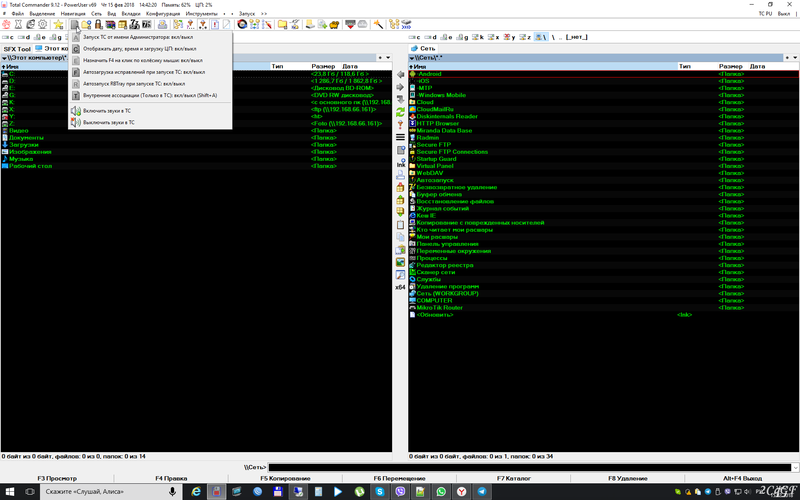Toggle 'Автозапуск RBTray при запуске TC'
Screen dimensions: 800x500
point(150,84)
